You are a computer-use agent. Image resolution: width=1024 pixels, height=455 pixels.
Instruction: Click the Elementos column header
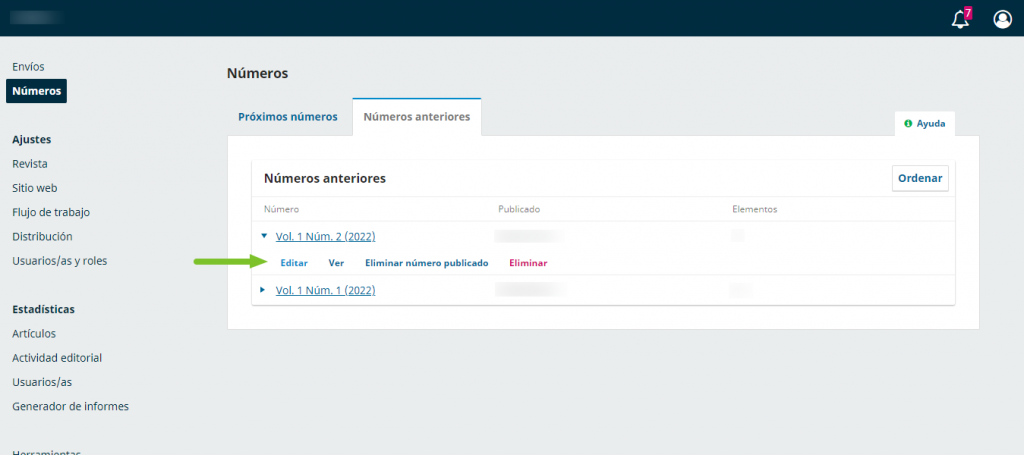coord(754,210)
